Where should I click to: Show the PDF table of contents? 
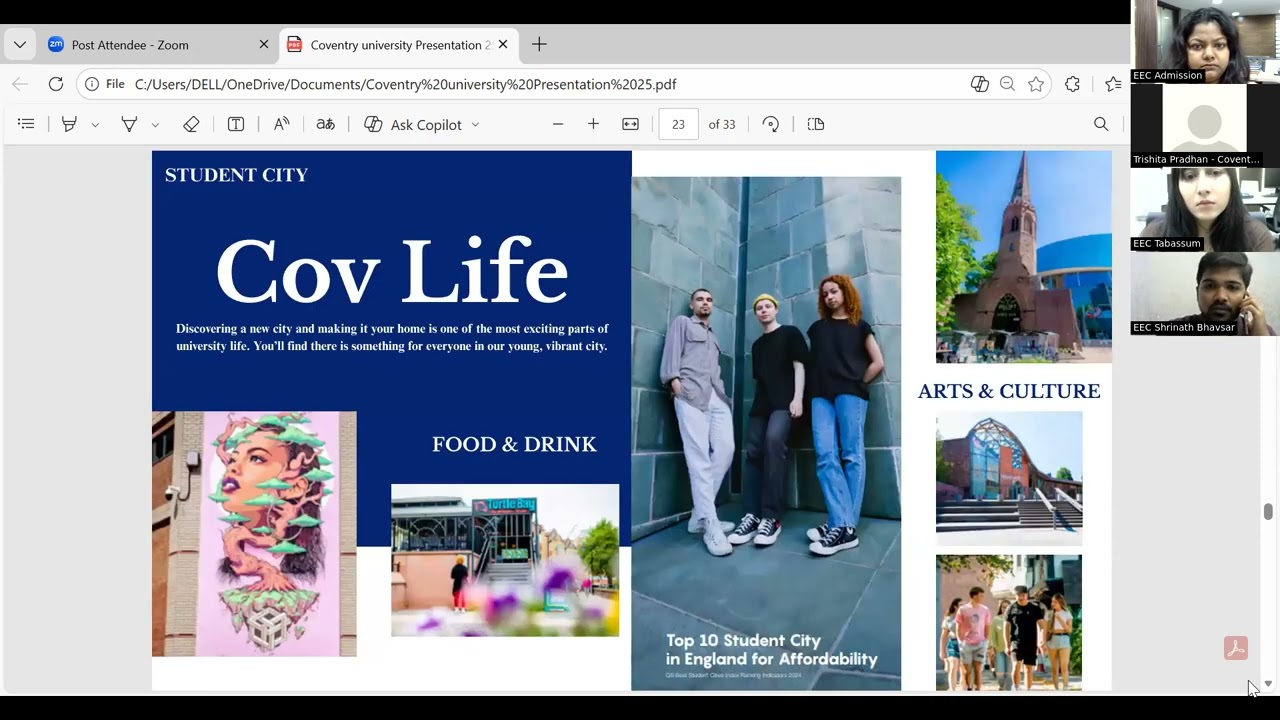pos(26,124)
